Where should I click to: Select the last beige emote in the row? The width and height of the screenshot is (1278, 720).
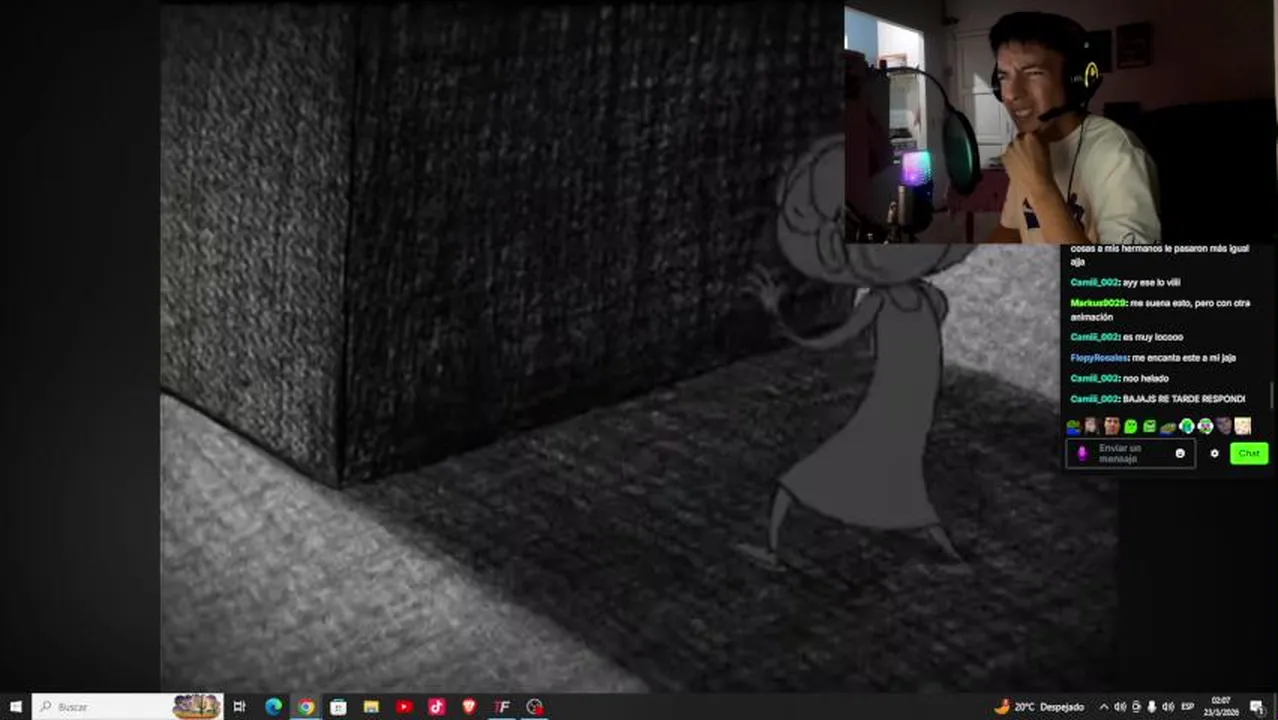click(x=1243, y=426)
